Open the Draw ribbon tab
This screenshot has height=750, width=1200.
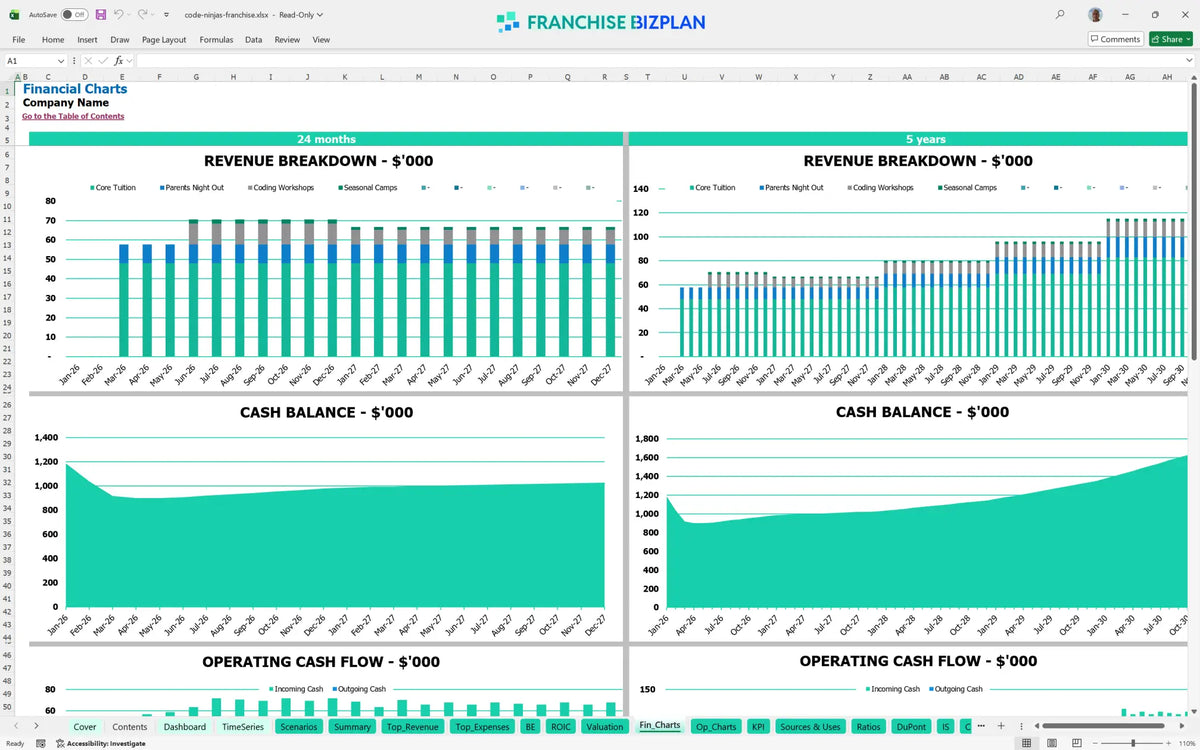[120, 39]
